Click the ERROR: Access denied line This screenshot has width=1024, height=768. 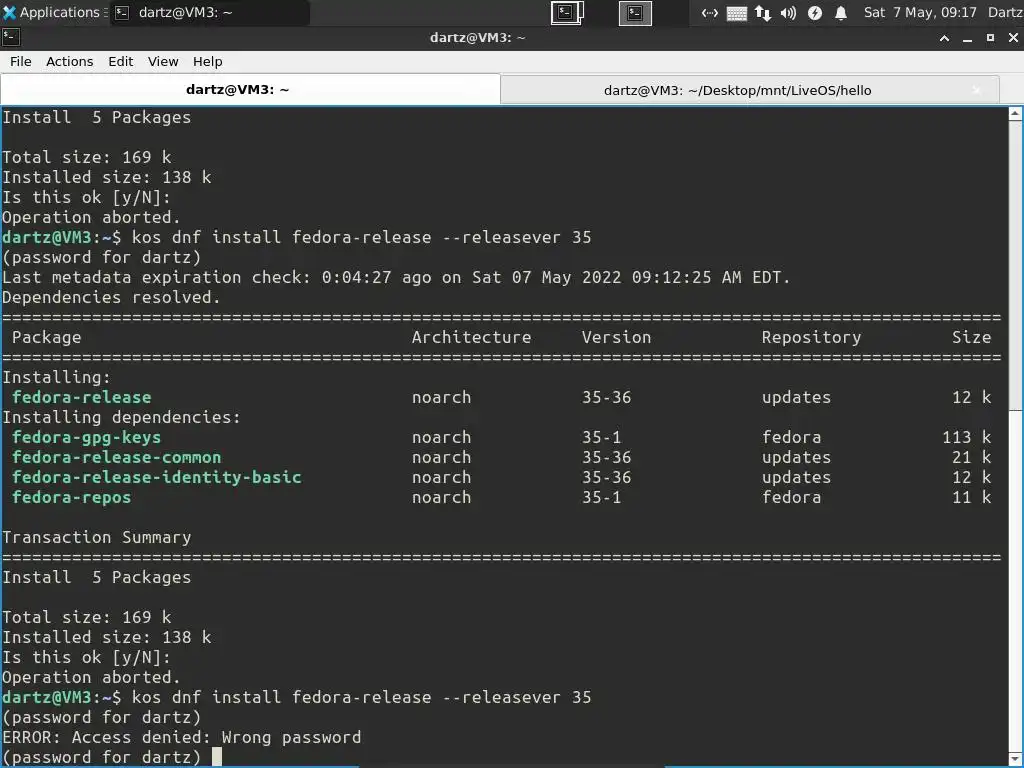point(182,737)
